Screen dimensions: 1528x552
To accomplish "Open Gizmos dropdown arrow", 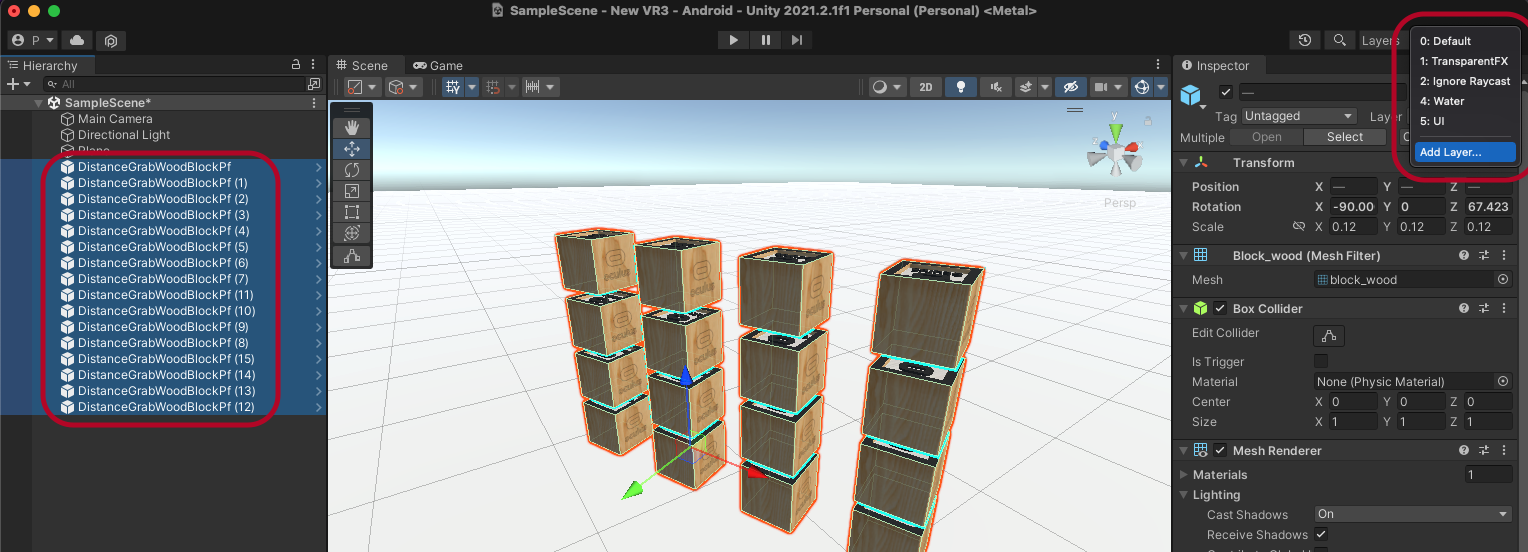I will click(x=1161, y=87).
